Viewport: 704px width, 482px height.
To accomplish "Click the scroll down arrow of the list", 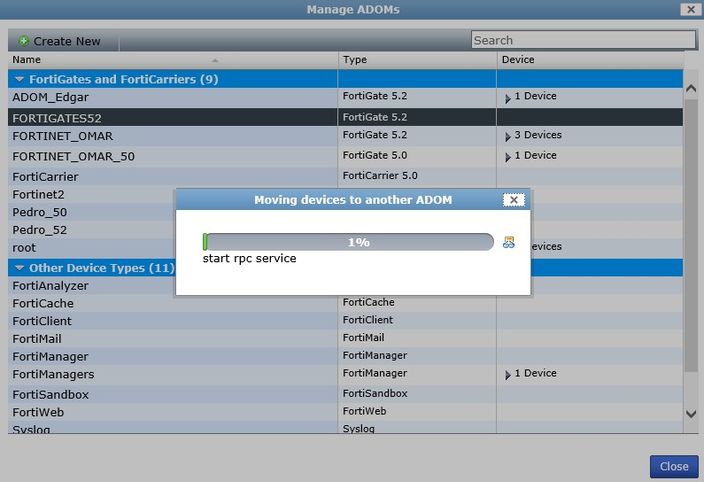I will click(x=691, y=413).
